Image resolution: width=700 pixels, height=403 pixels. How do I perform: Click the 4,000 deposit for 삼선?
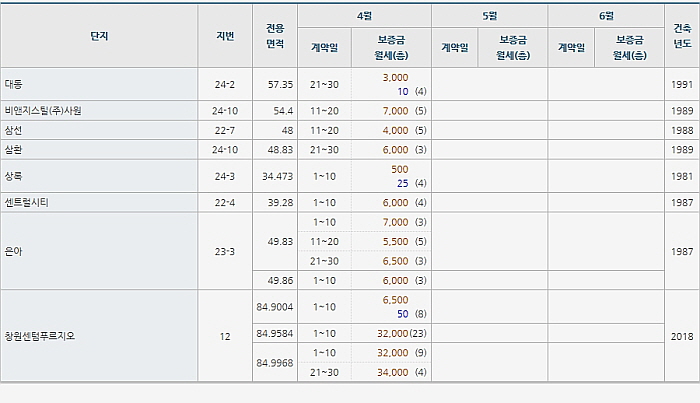pyautogui.click(x=396, y=130)
